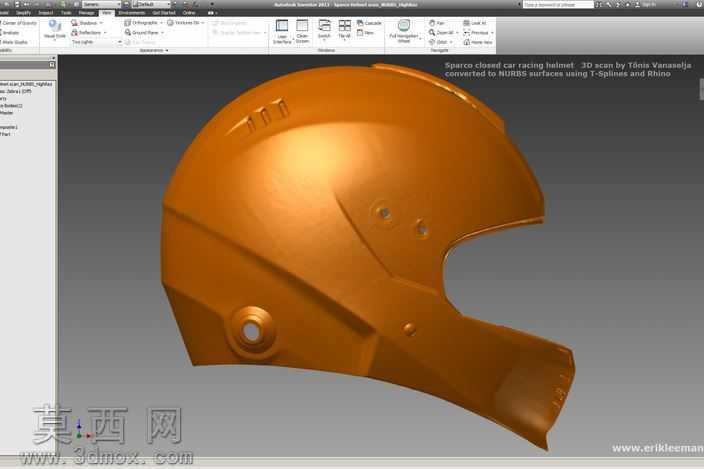Open a New window
The height and width of the screenshot is (469, 704).
pos(365,33)
